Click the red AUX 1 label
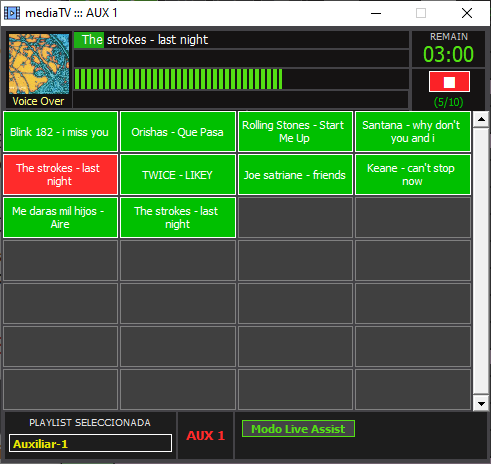491x464 pixels. (206, 436)
